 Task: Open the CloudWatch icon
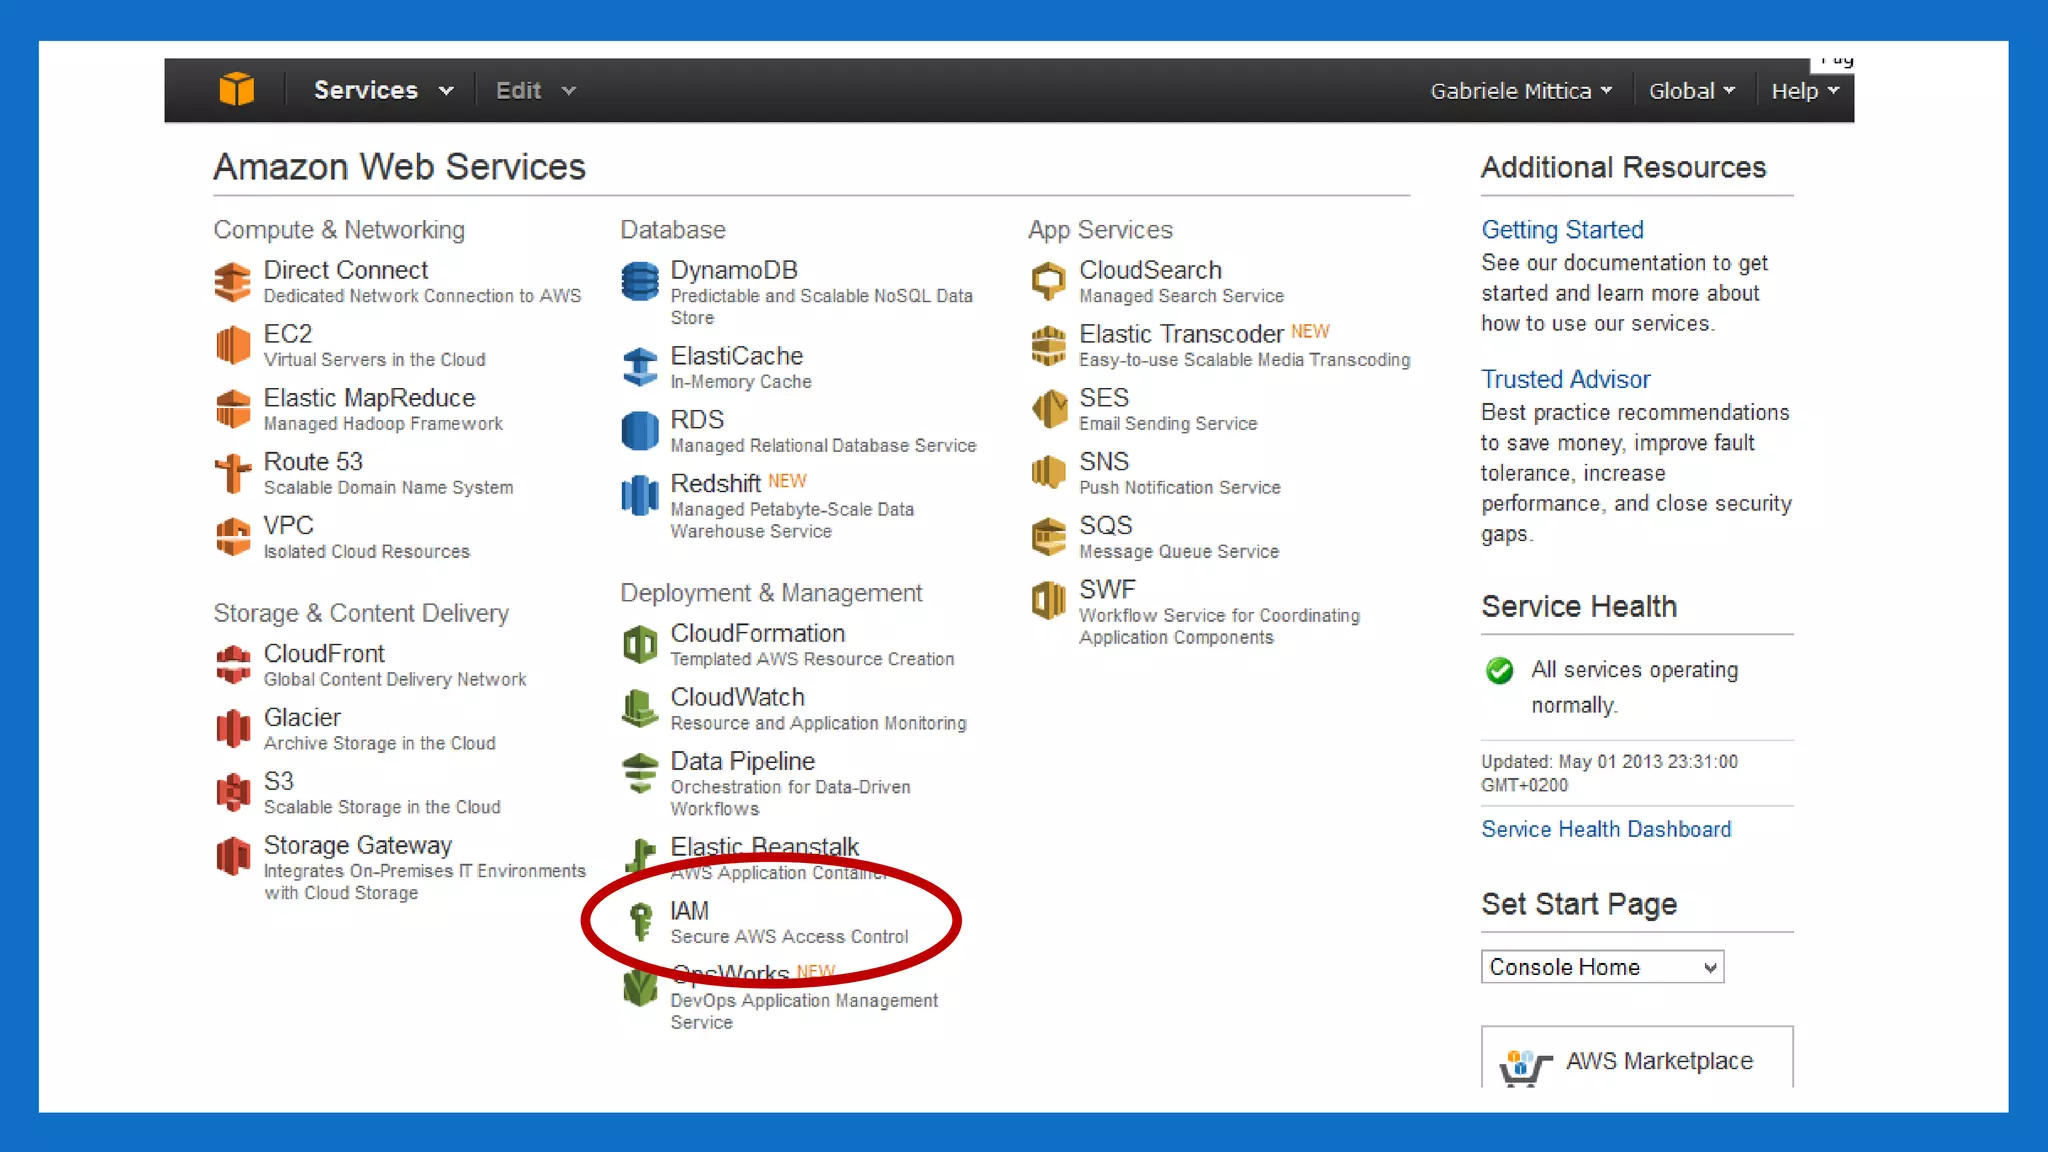click(x=640, y=709)
